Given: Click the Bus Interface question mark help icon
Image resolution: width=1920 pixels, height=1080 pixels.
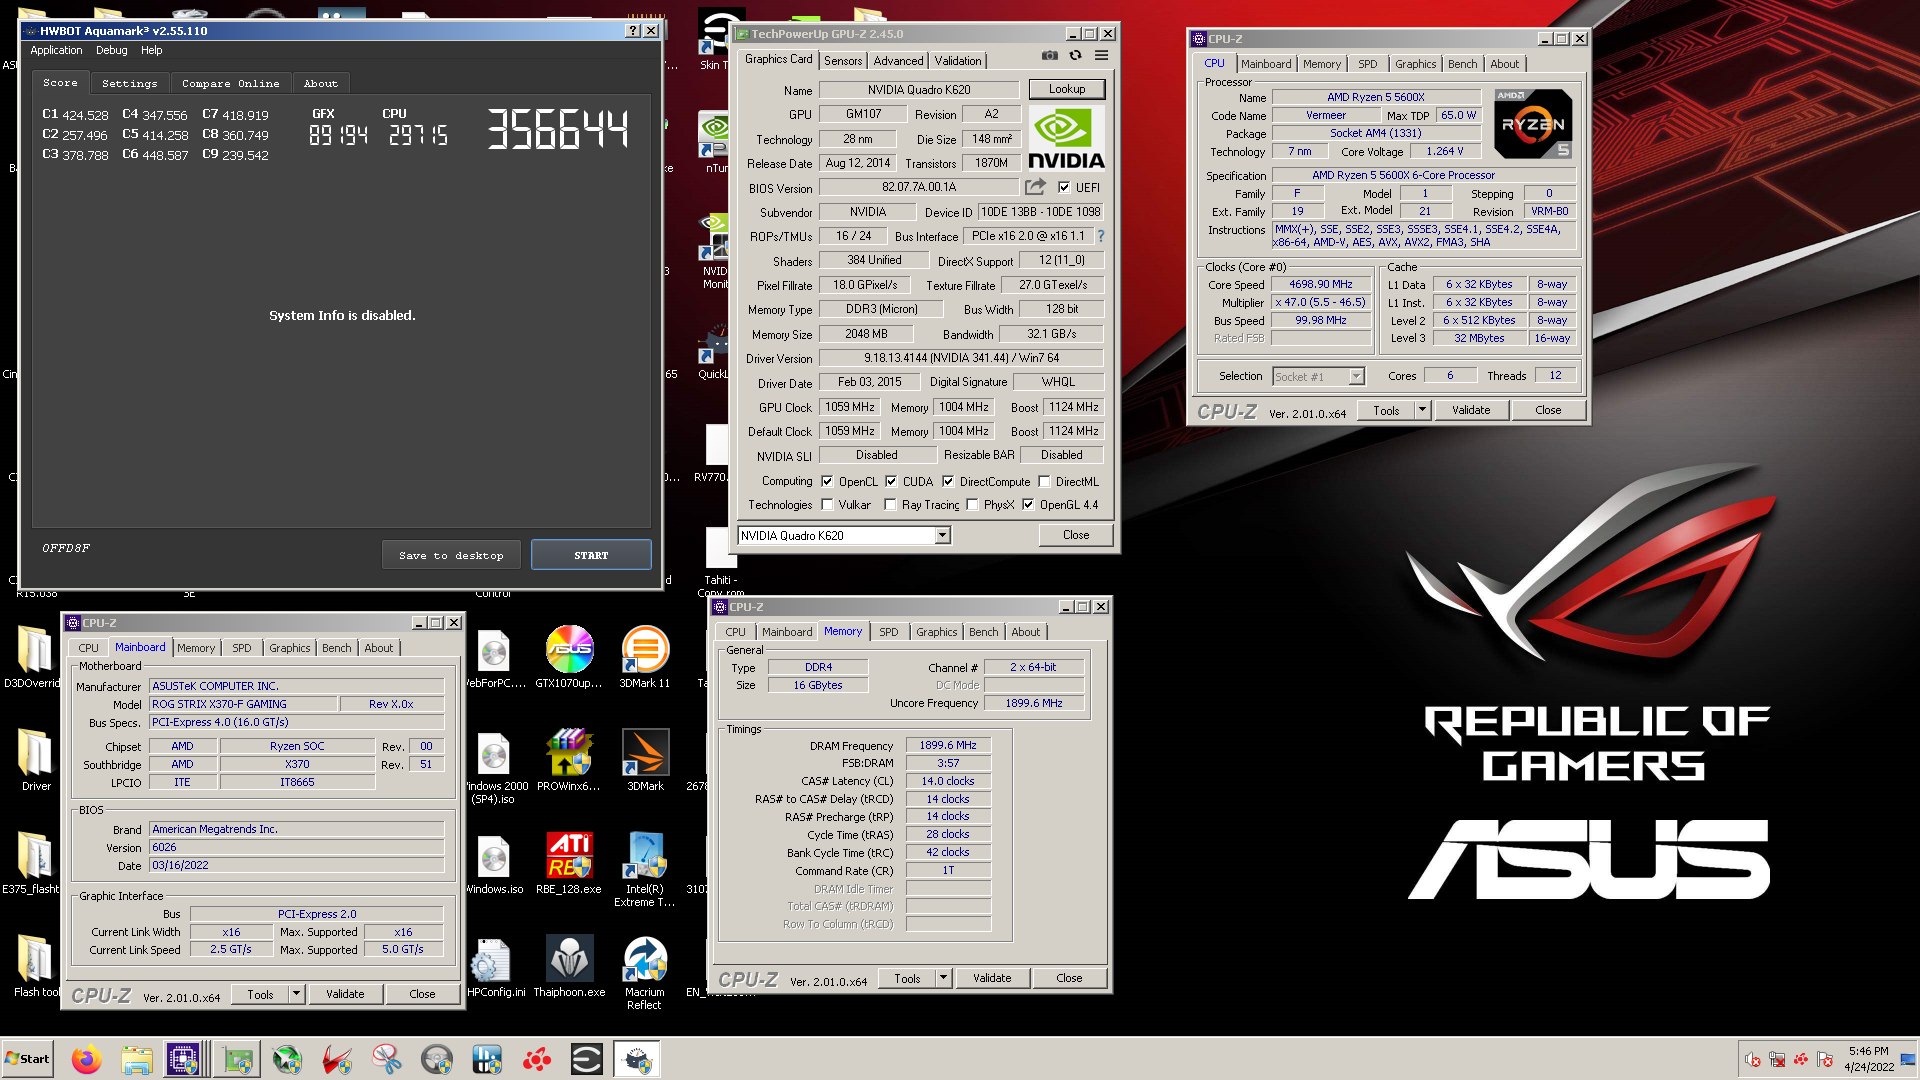Looking at the screenshot, I should coord(1101,236).
